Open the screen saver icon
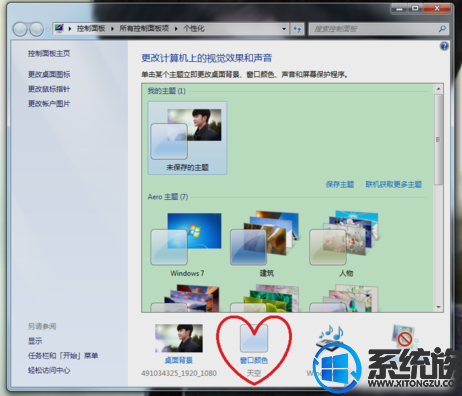The image size is (462, 396). [x=405, y=337]
